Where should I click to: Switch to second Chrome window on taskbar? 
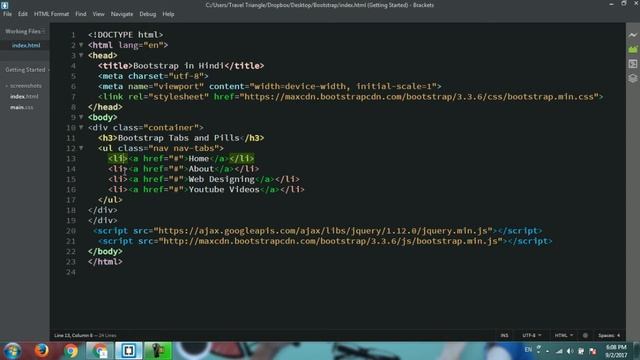click(x=100, y=351)
